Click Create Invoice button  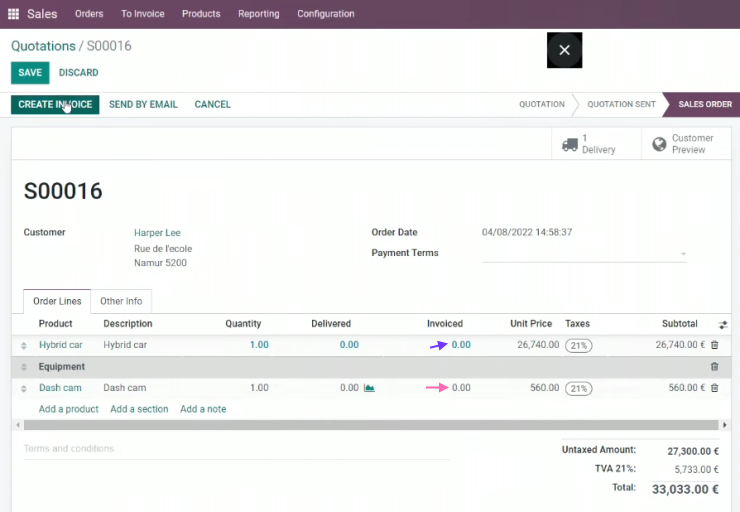[55, 104]
